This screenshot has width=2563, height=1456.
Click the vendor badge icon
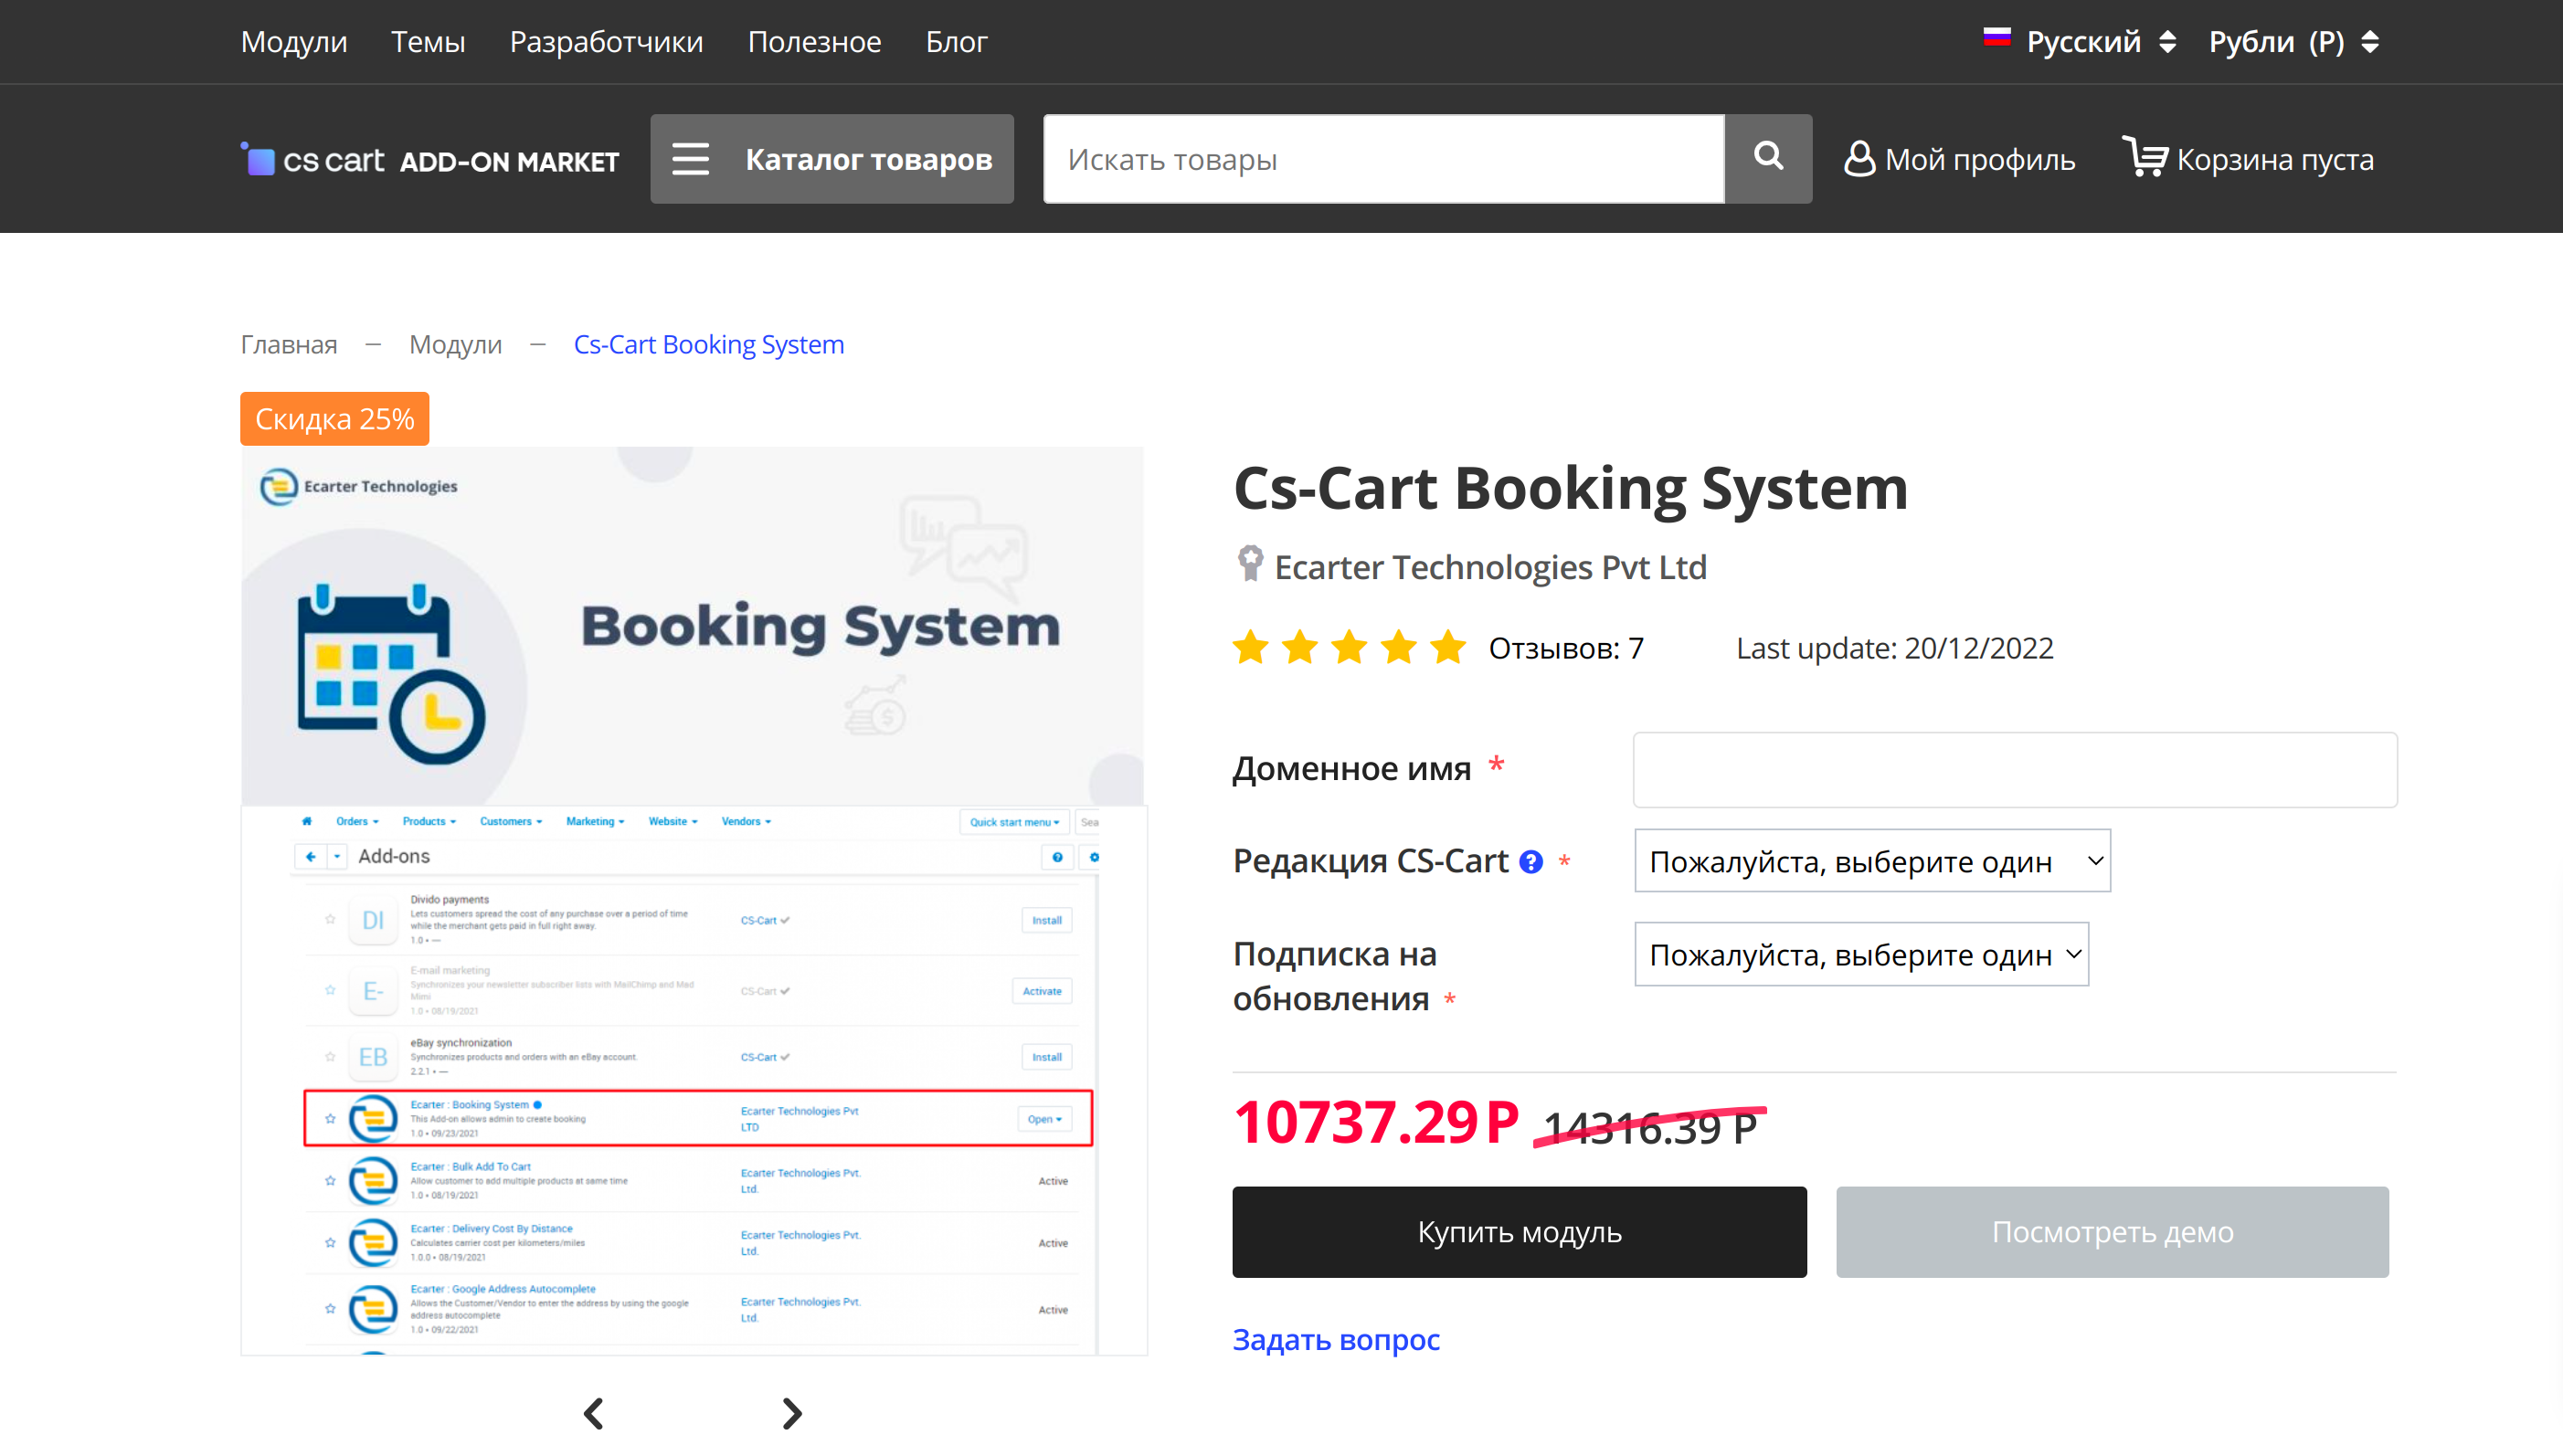(1249, 564)
